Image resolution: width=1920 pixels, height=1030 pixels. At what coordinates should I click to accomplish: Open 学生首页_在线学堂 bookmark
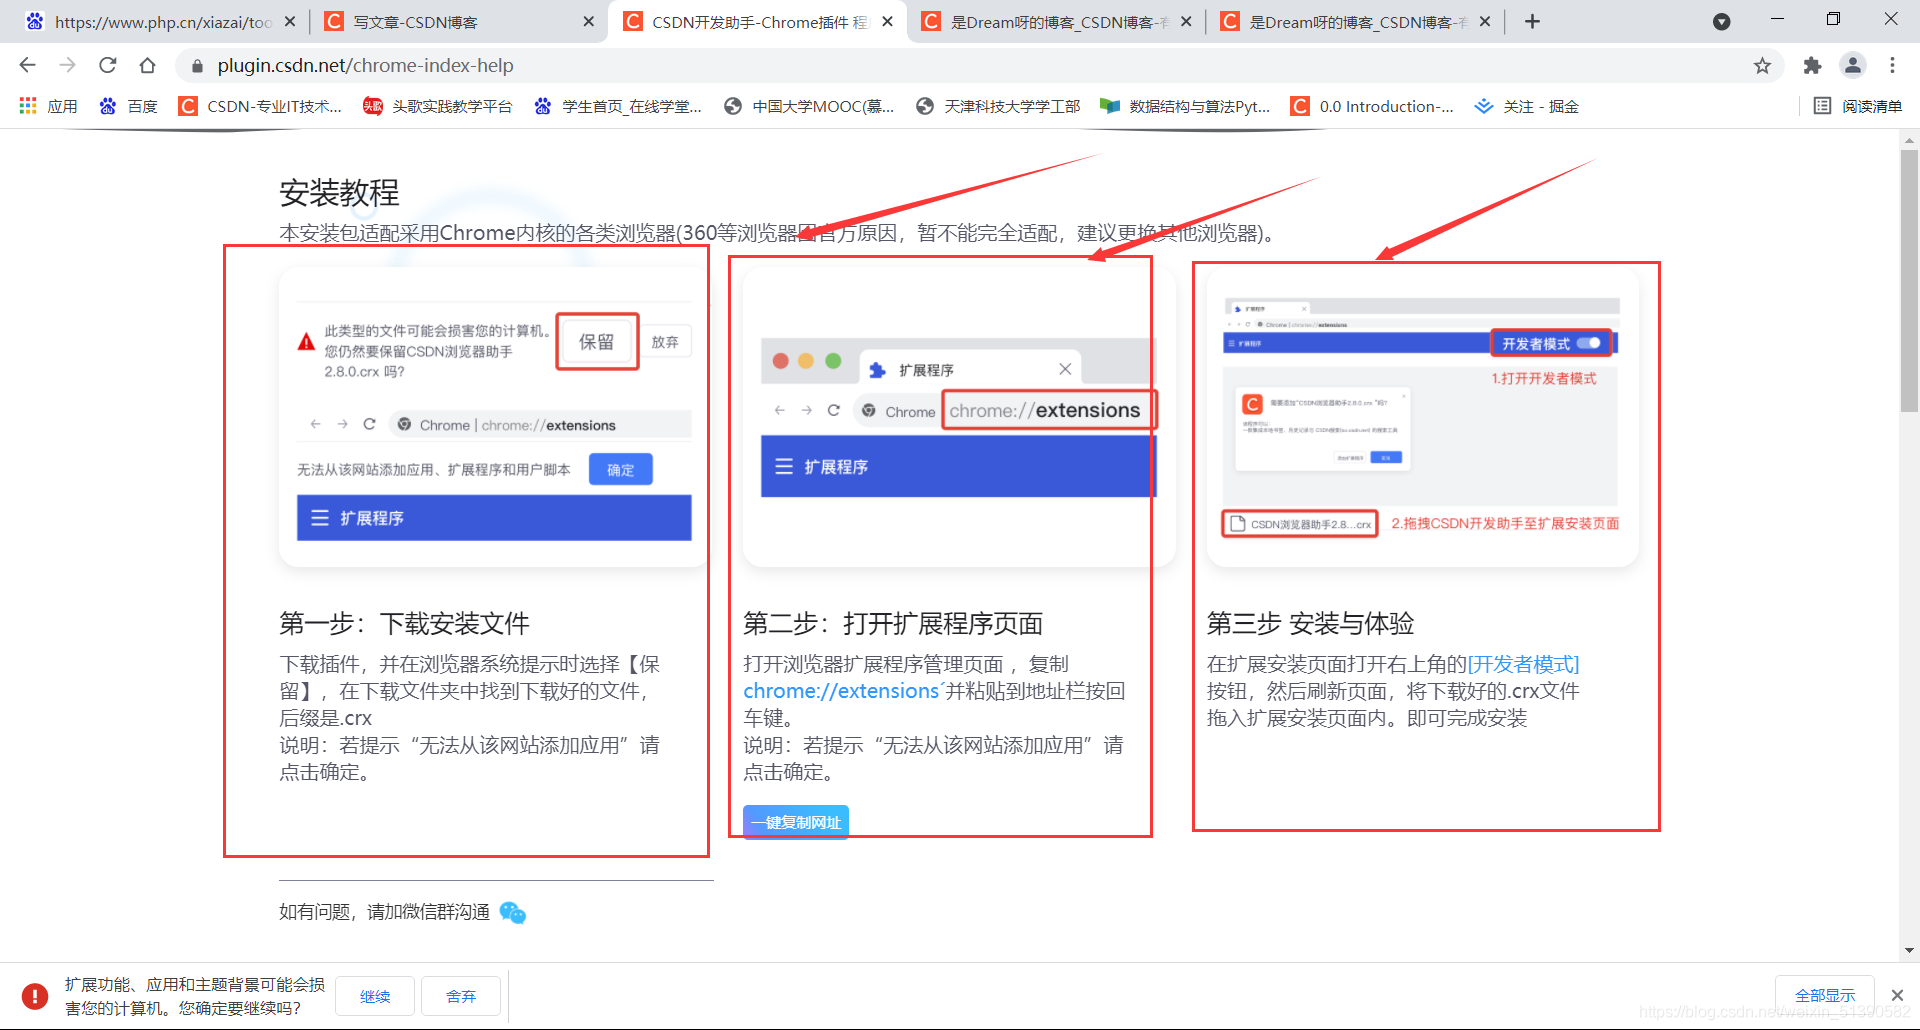(618, 106)
